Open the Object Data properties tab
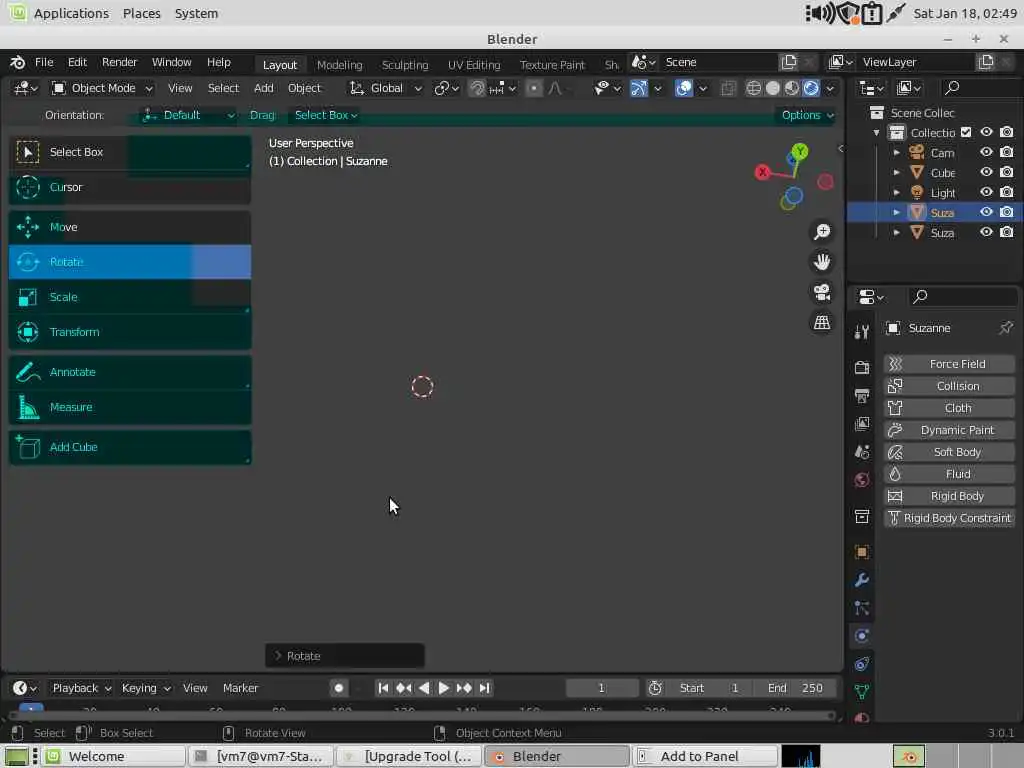This screenshot has width=1024, height=768. (x=862, y=692)
